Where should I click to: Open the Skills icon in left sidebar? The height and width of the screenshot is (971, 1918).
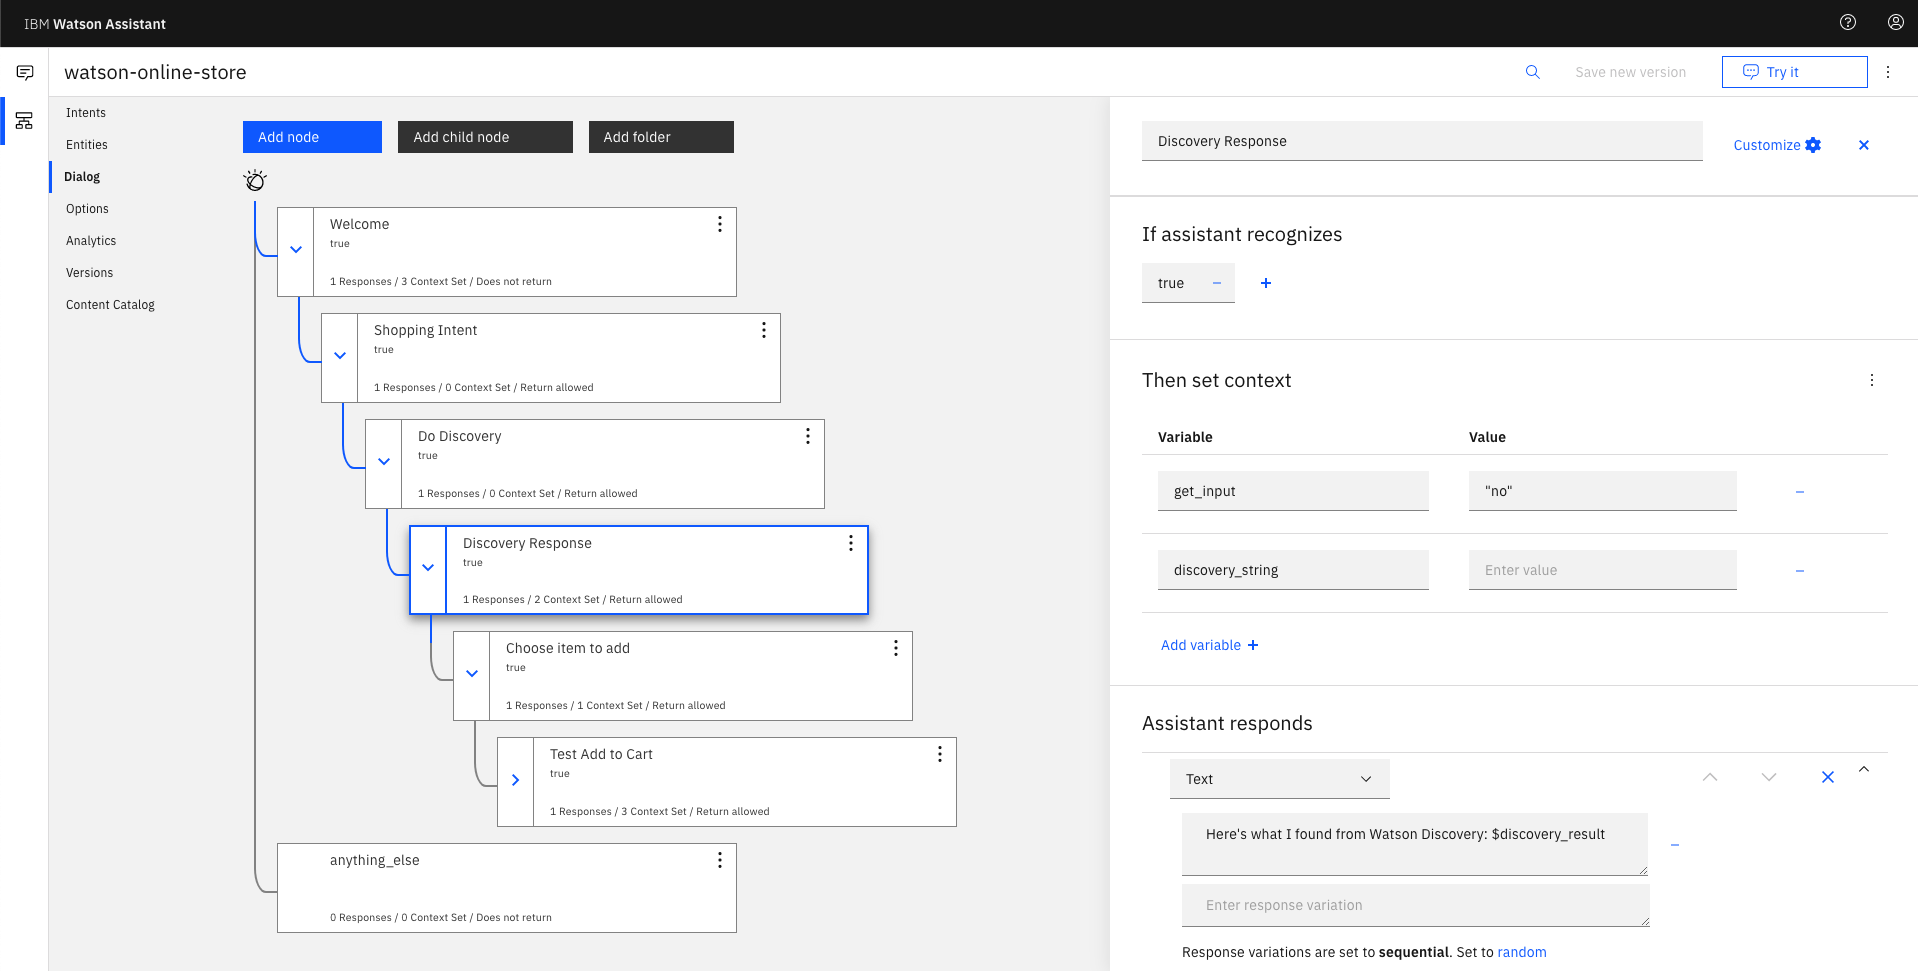(x=25, y=121)
